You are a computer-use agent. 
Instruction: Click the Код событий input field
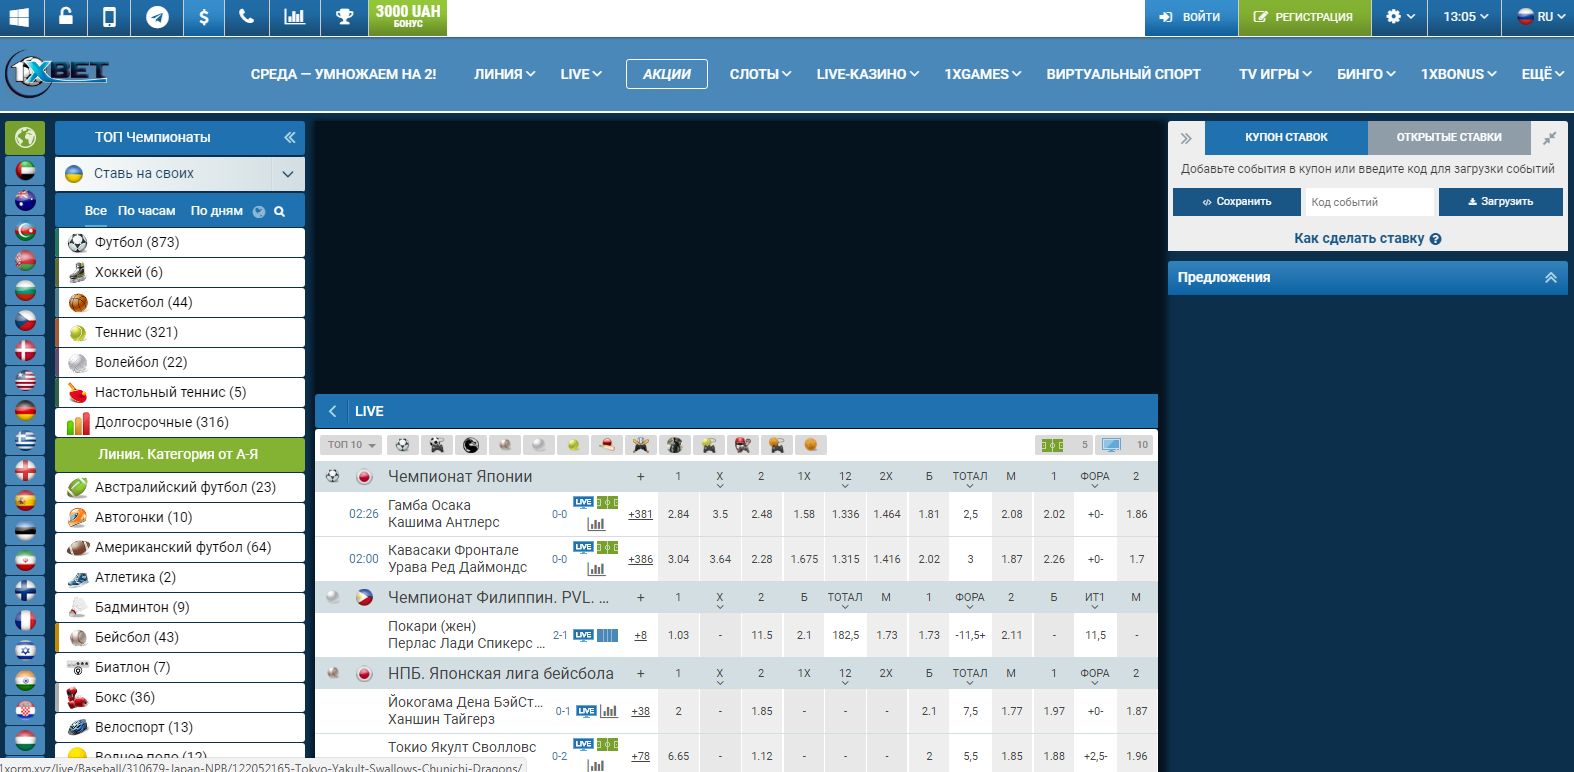(1369, 202)
